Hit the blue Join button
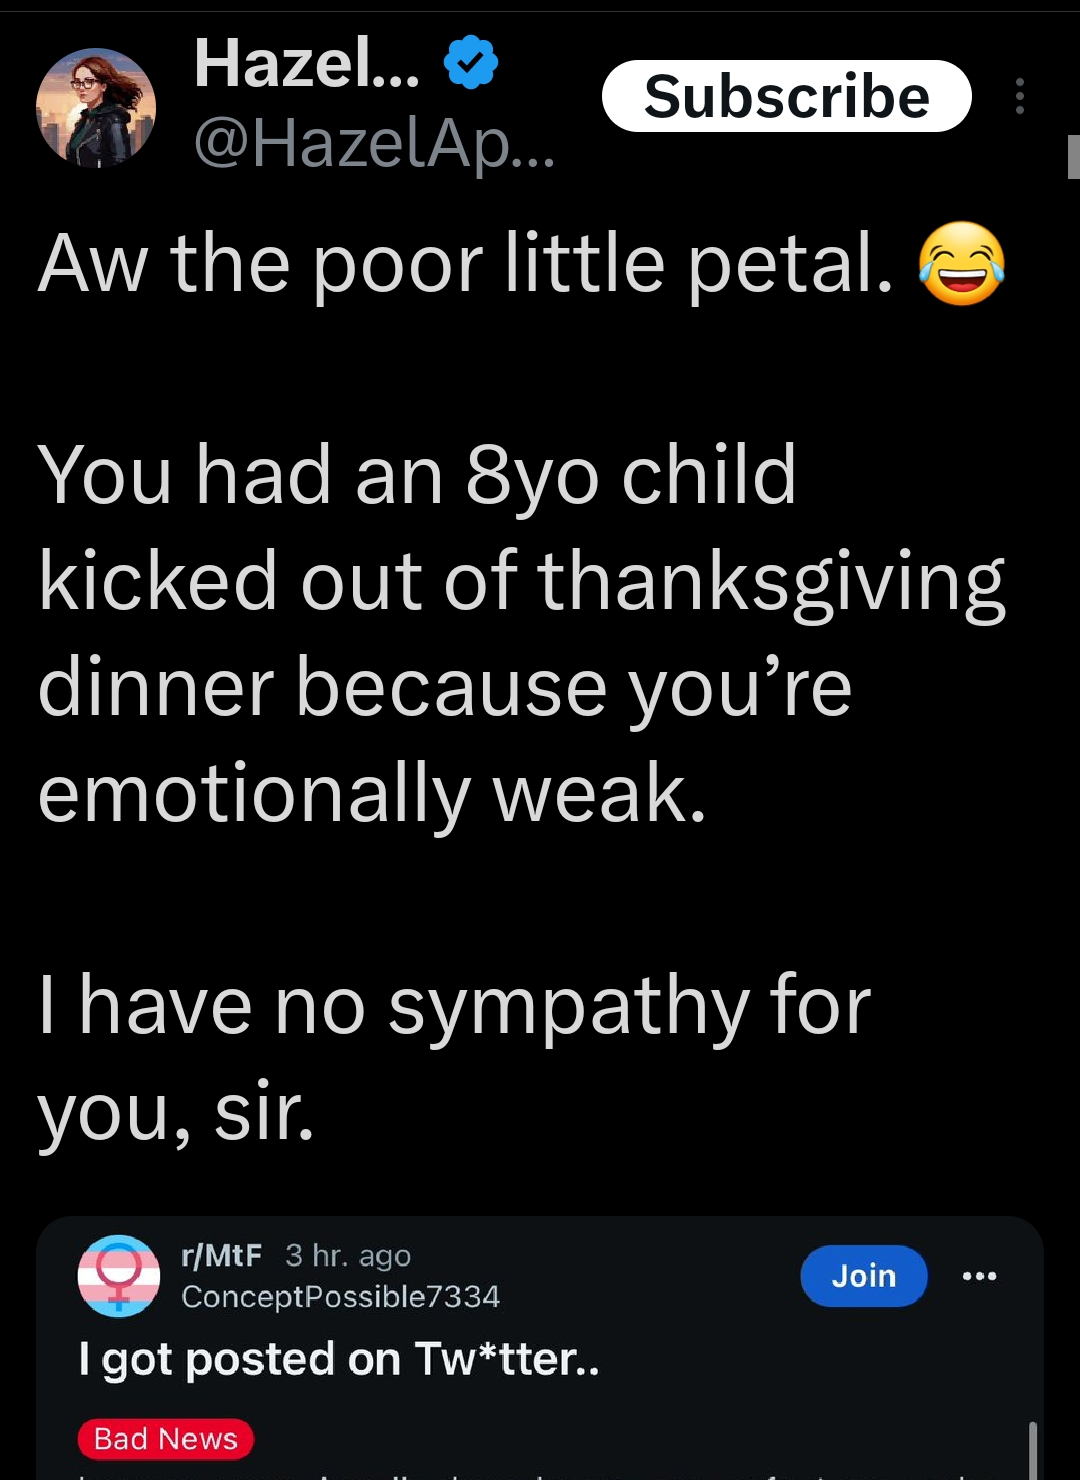1080x1480 pixels. (864, 1275)
